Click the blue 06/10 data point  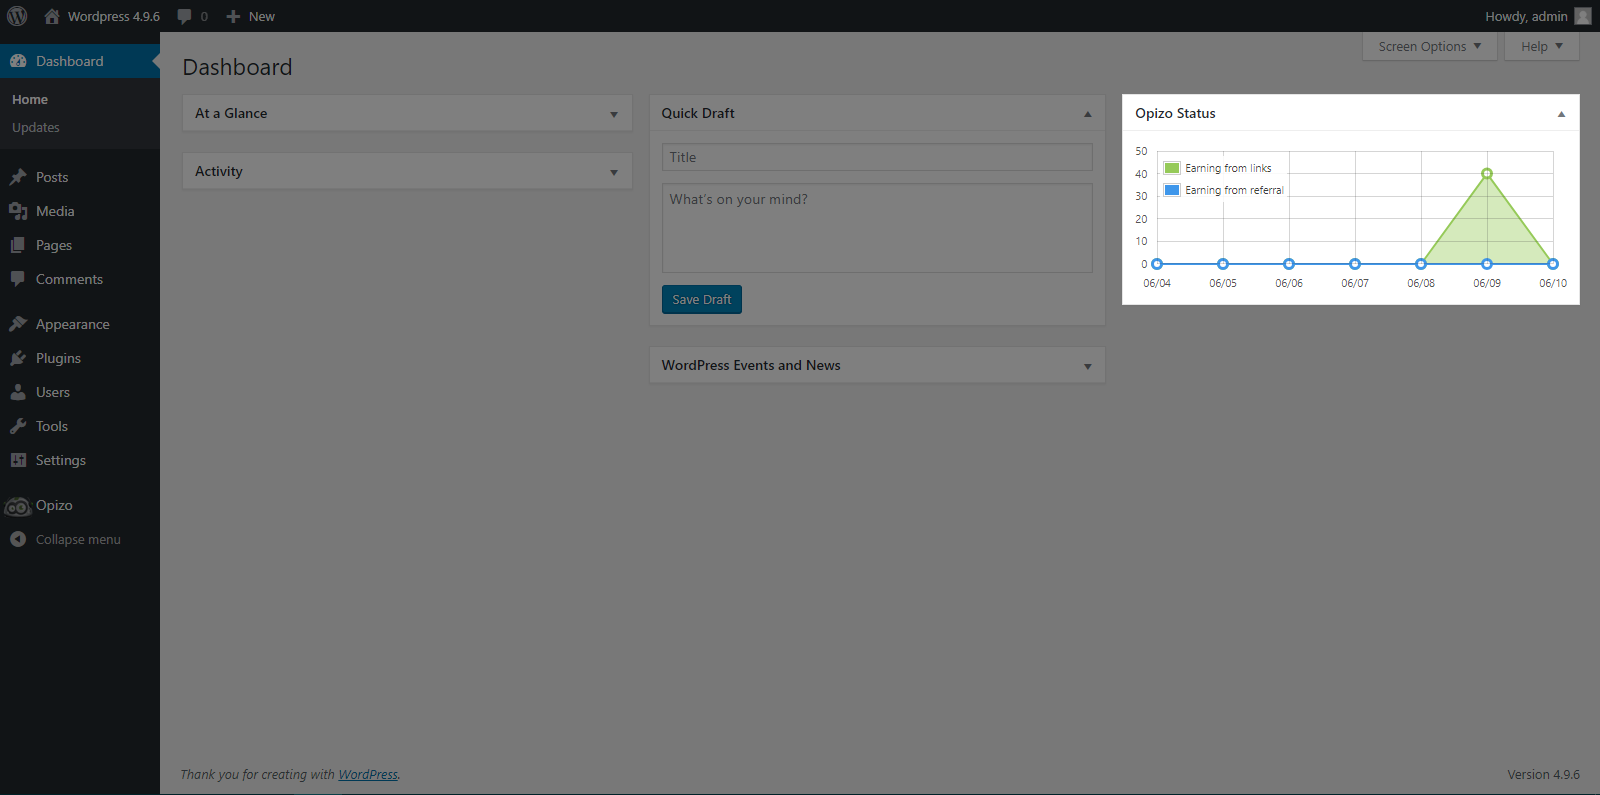(1553, 264)
